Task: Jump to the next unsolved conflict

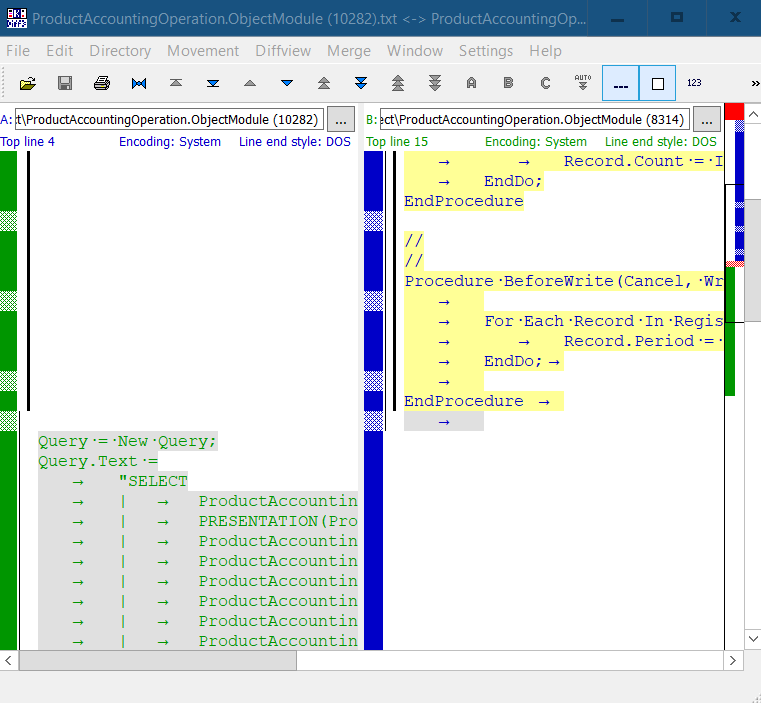Action: (x=435, y=83)
